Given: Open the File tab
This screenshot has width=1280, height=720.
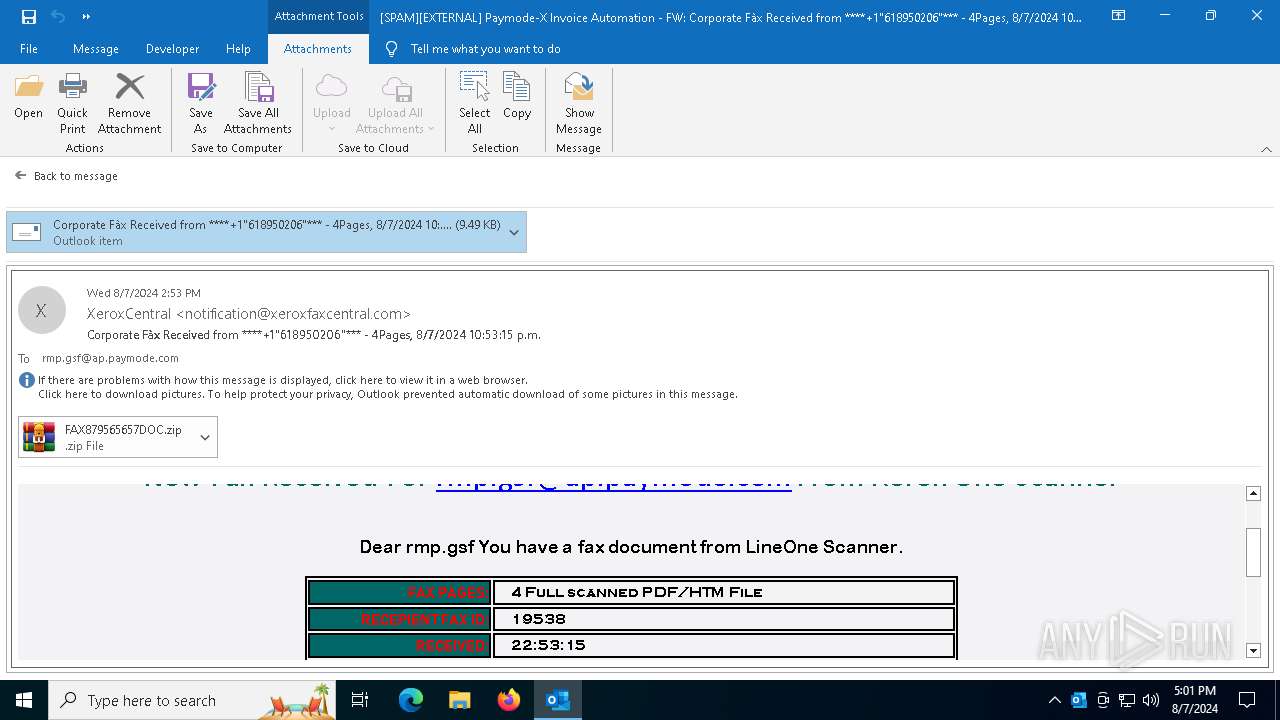Looking at the screenshot, I should [29, 49].
